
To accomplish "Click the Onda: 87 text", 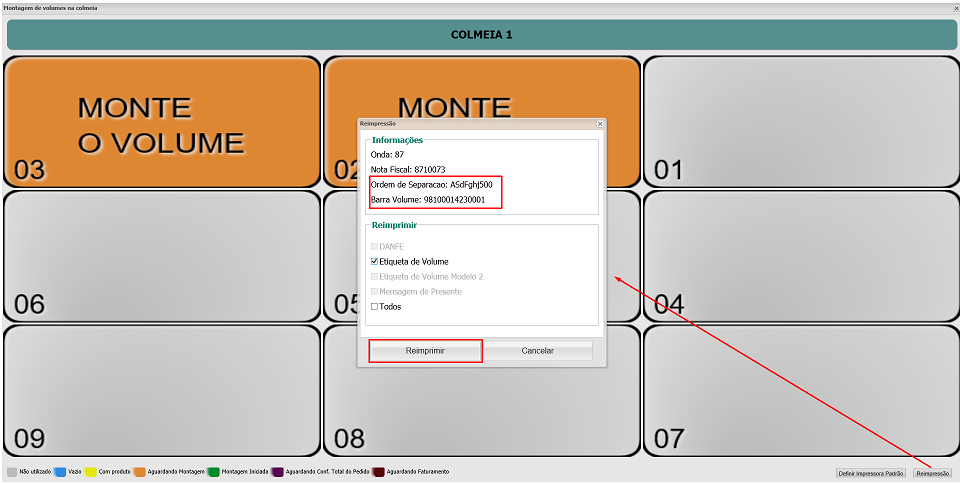I will (x=387, y=154).
